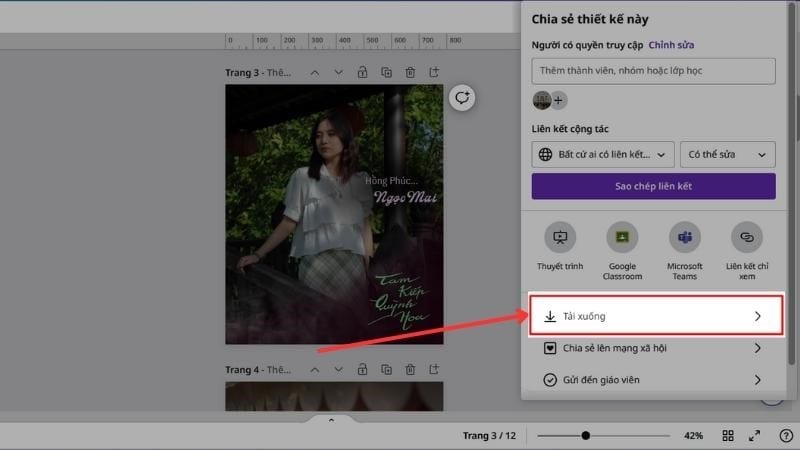
Task: Open the Bất cứ ai có liên kết dropdown
Action: tap(603, 155)
